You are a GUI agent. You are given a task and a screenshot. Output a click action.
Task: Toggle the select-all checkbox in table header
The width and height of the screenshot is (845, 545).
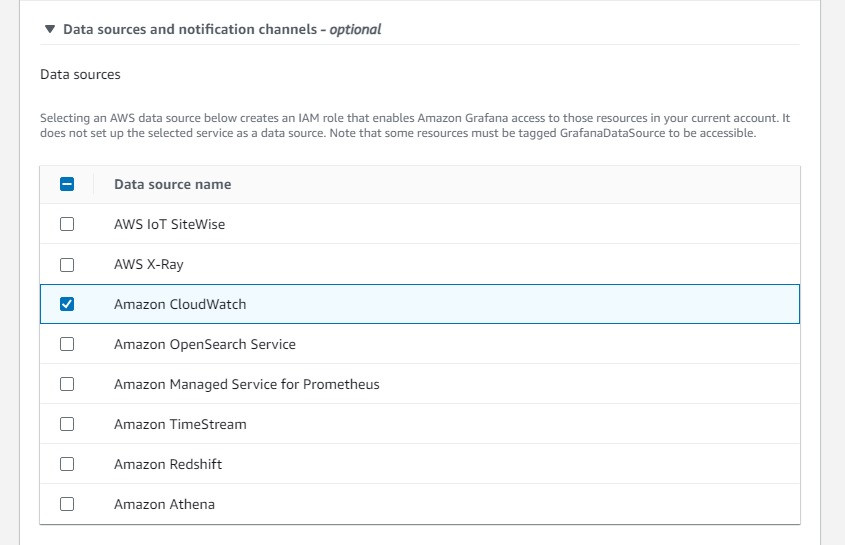[x=67, y=184]
